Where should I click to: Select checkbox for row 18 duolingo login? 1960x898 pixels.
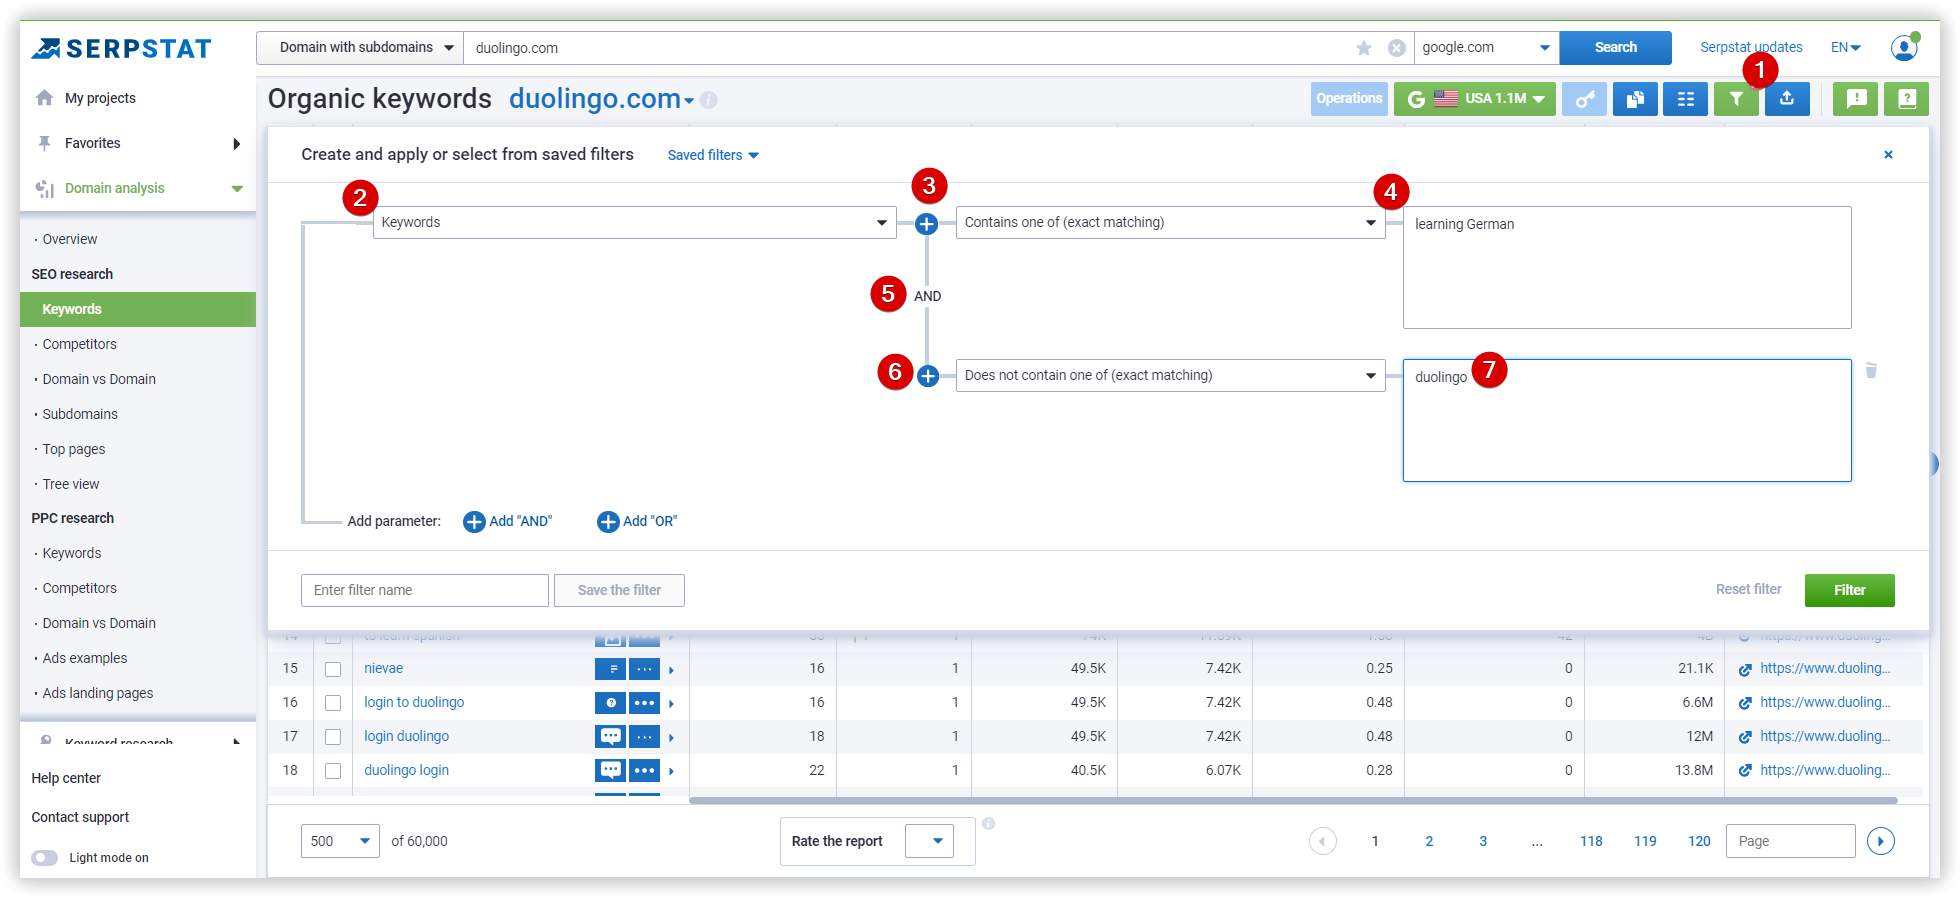pos(333,771)
